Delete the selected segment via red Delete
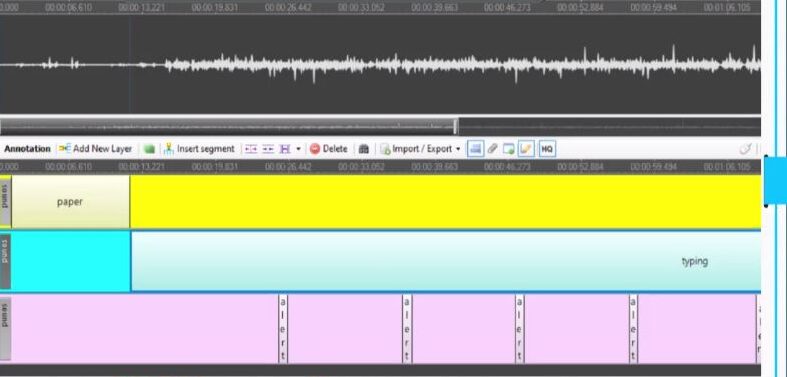This screenshot has width=787, height=377. click(x=328, y=149)
